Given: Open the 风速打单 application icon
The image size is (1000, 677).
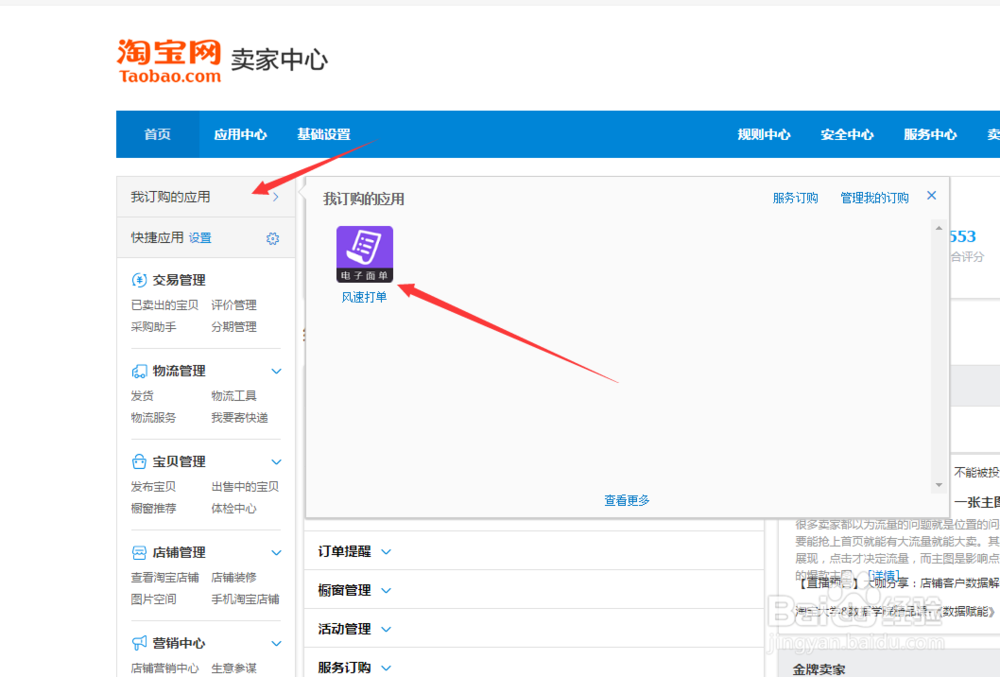Looking at the screenshot, I should click(365, 254).
